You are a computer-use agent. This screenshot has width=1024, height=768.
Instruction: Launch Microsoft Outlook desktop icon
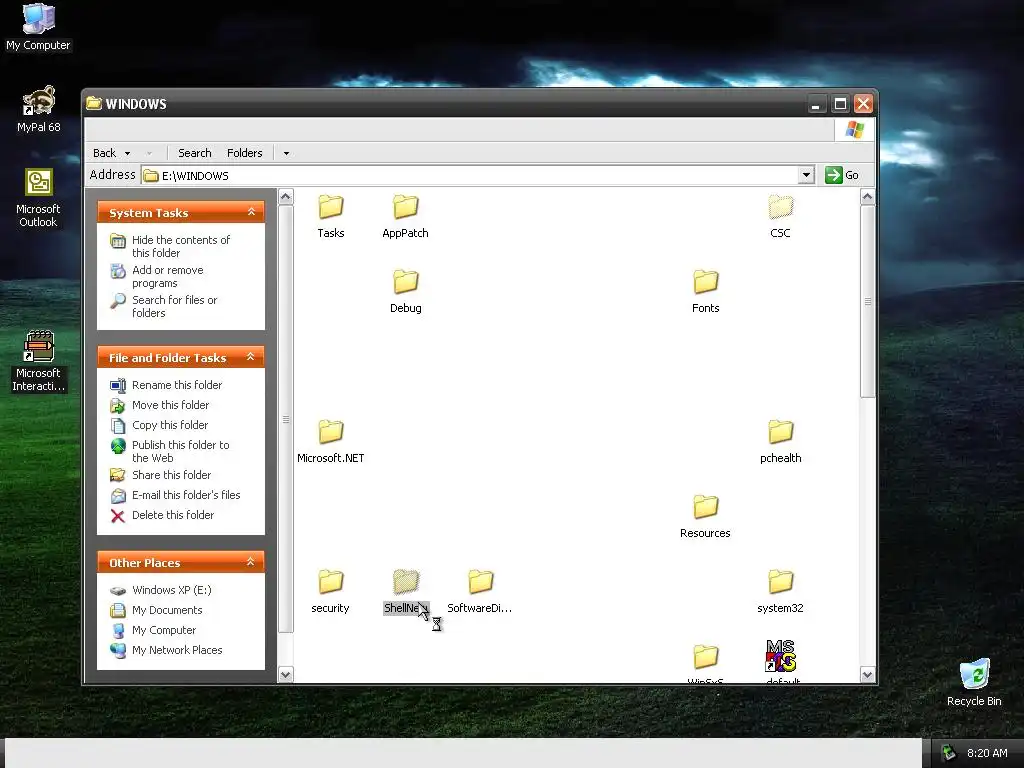point(38,198)
